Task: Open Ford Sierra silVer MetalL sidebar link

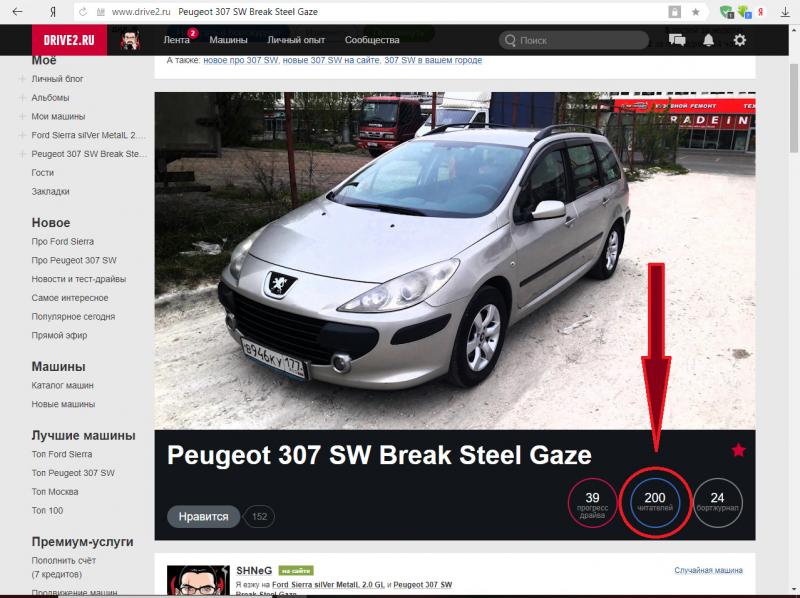Action: tap(89, 135)
